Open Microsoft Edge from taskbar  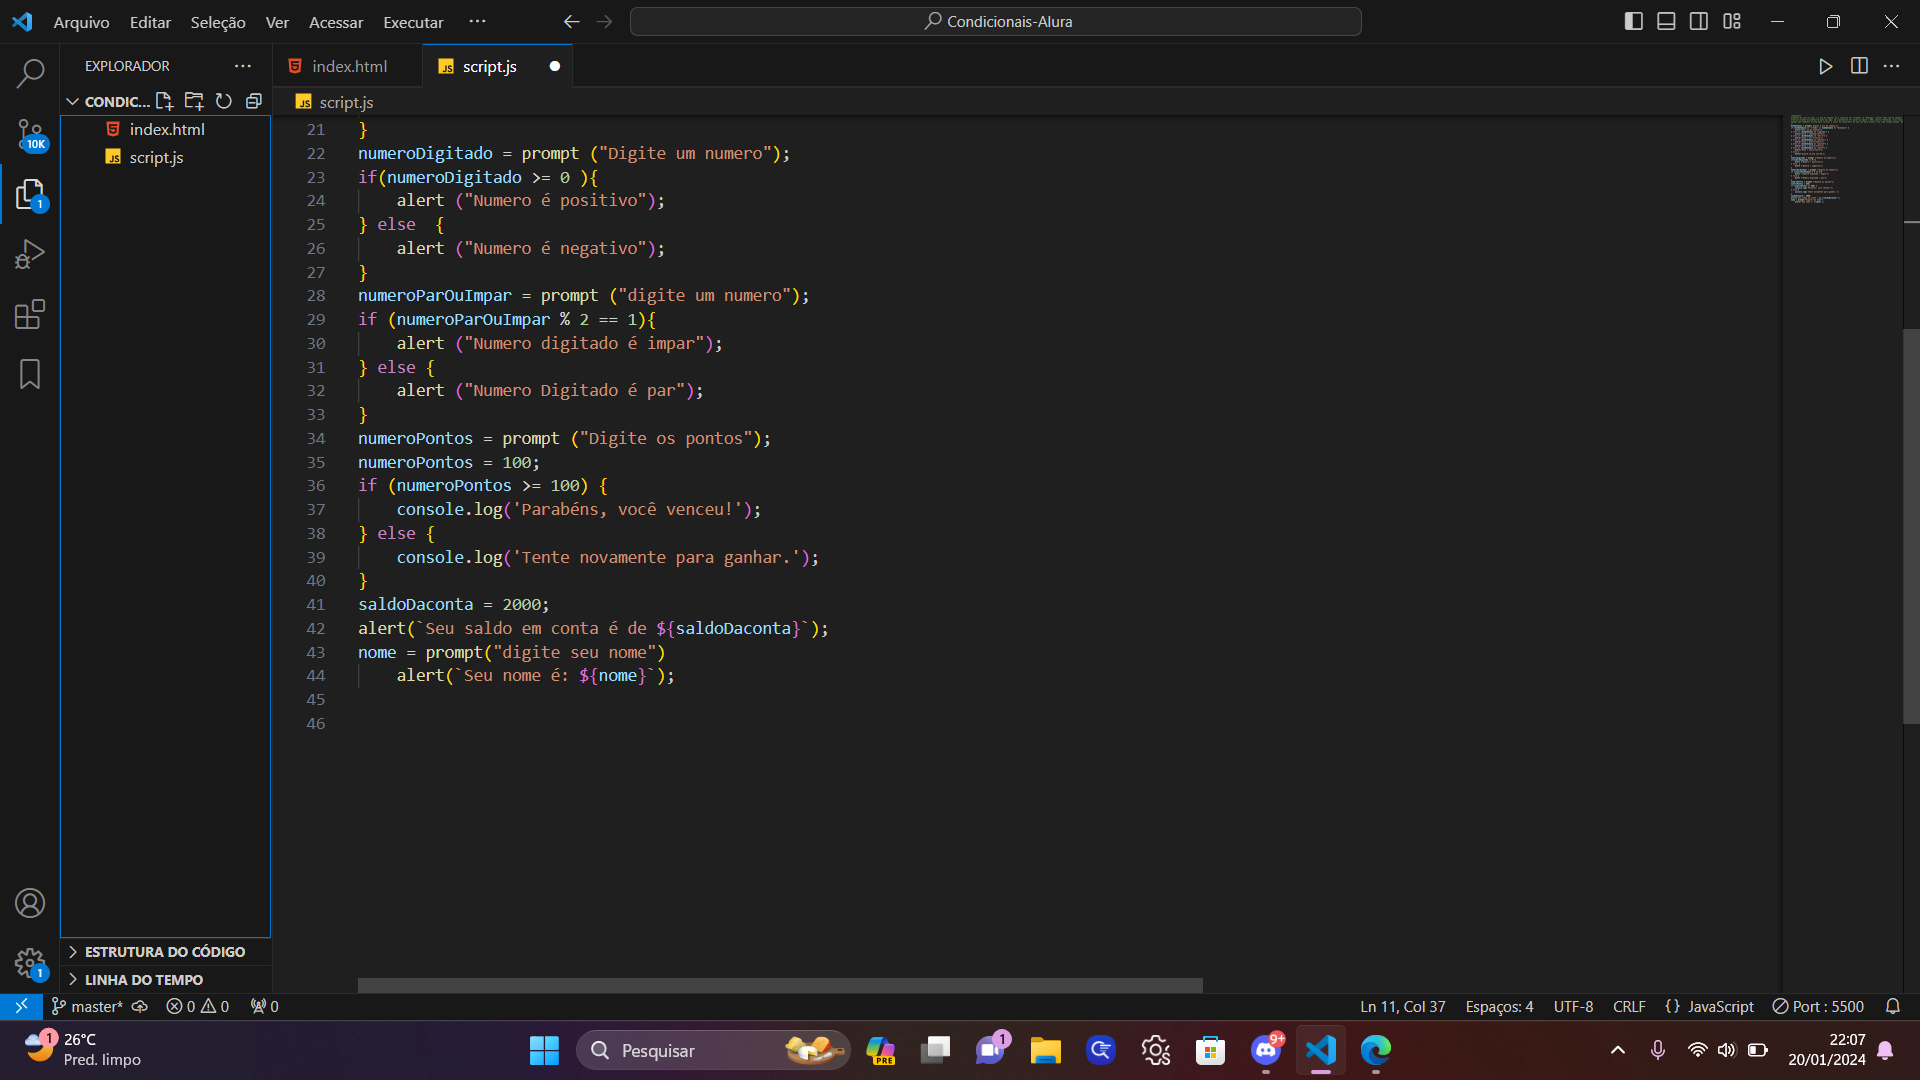pyautogui.click(x=1376, y=1050)
